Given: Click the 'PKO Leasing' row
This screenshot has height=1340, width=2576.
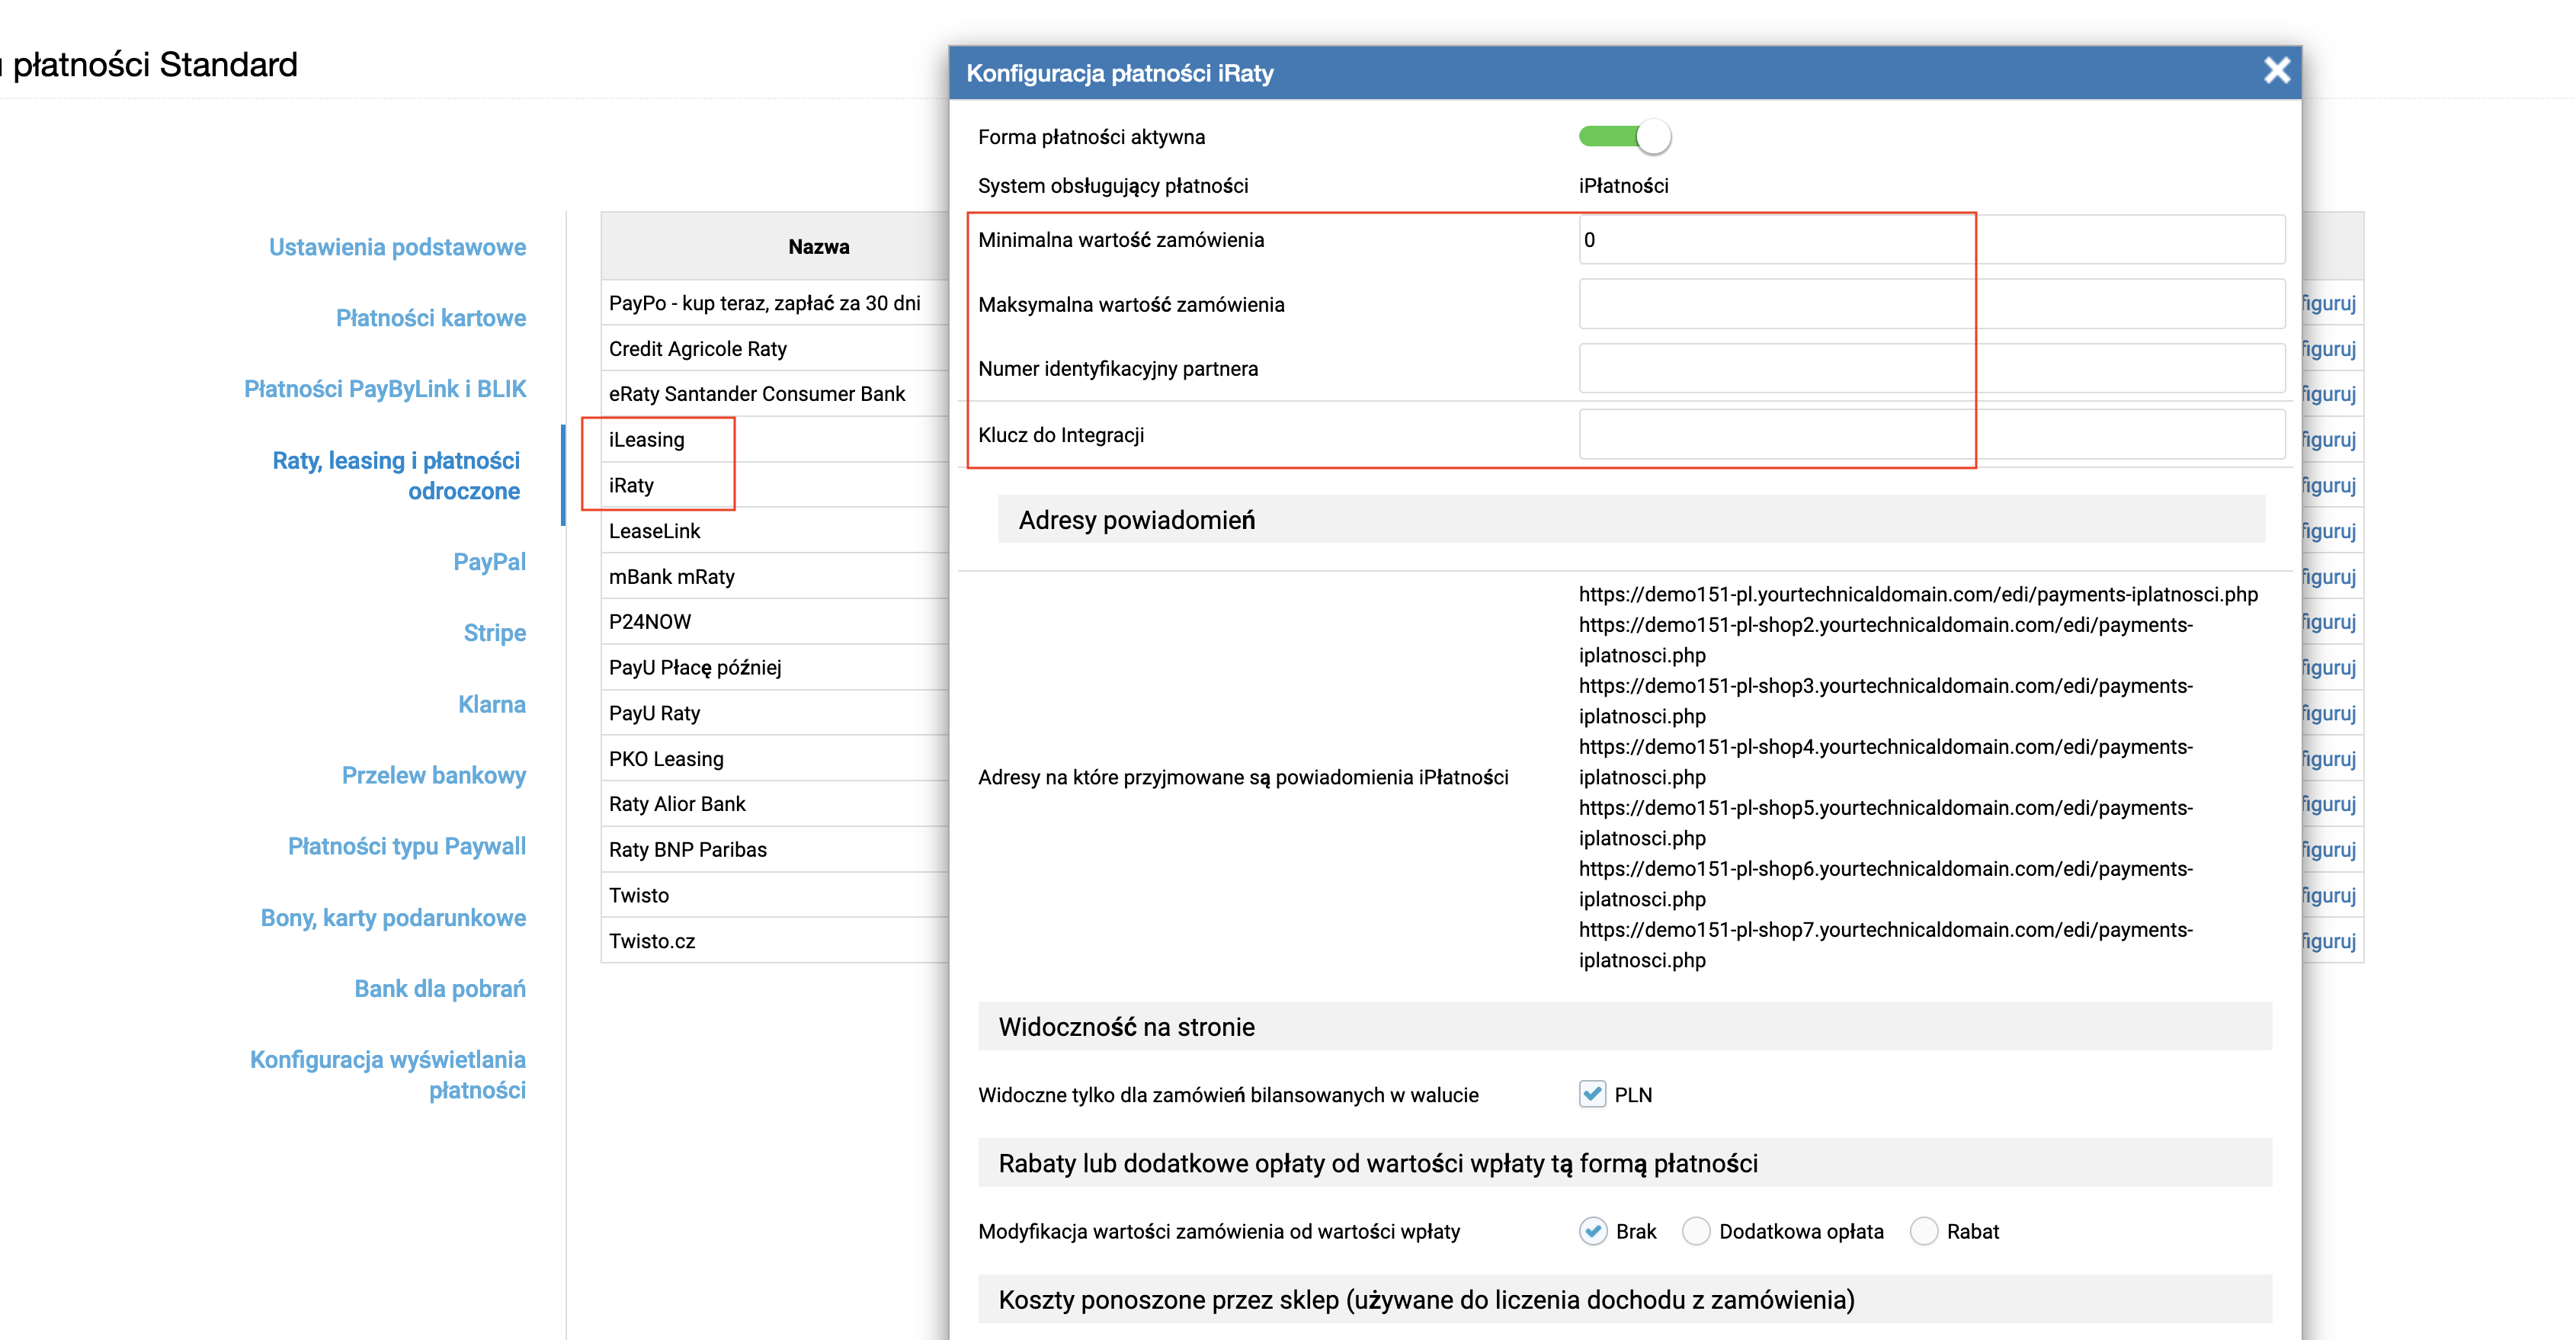Looking at the screenshot, I should coord(775,759).
